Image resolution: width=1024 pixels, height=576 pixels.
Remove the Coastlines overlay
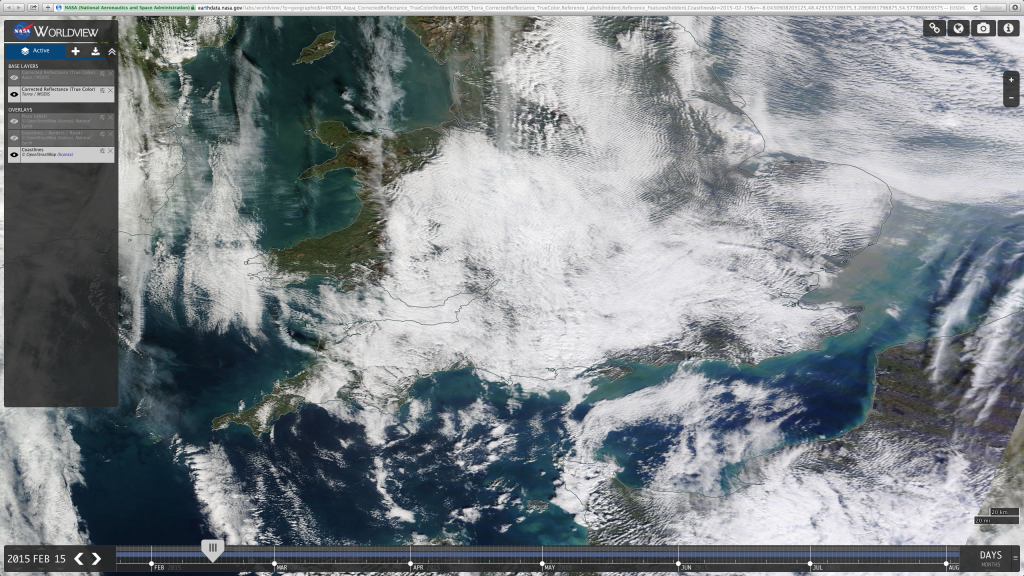(x=110, y=151)
